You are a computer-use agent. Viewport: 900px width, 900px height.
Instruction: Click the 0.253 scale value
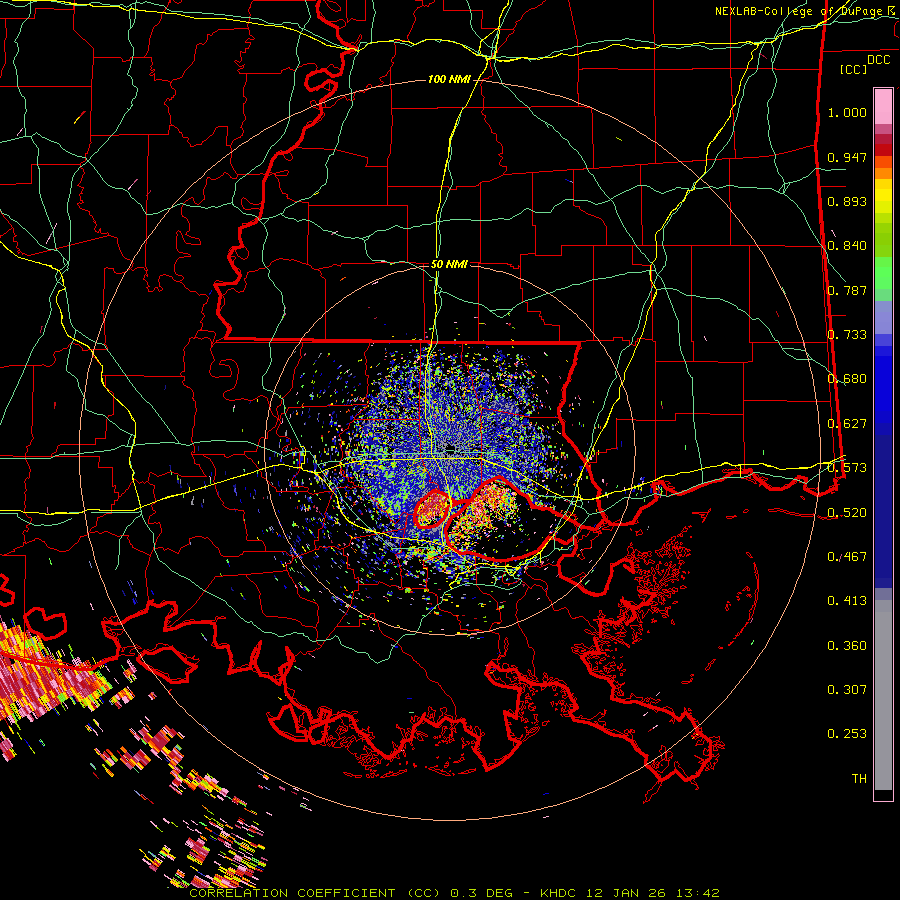[x=847, y=734]
